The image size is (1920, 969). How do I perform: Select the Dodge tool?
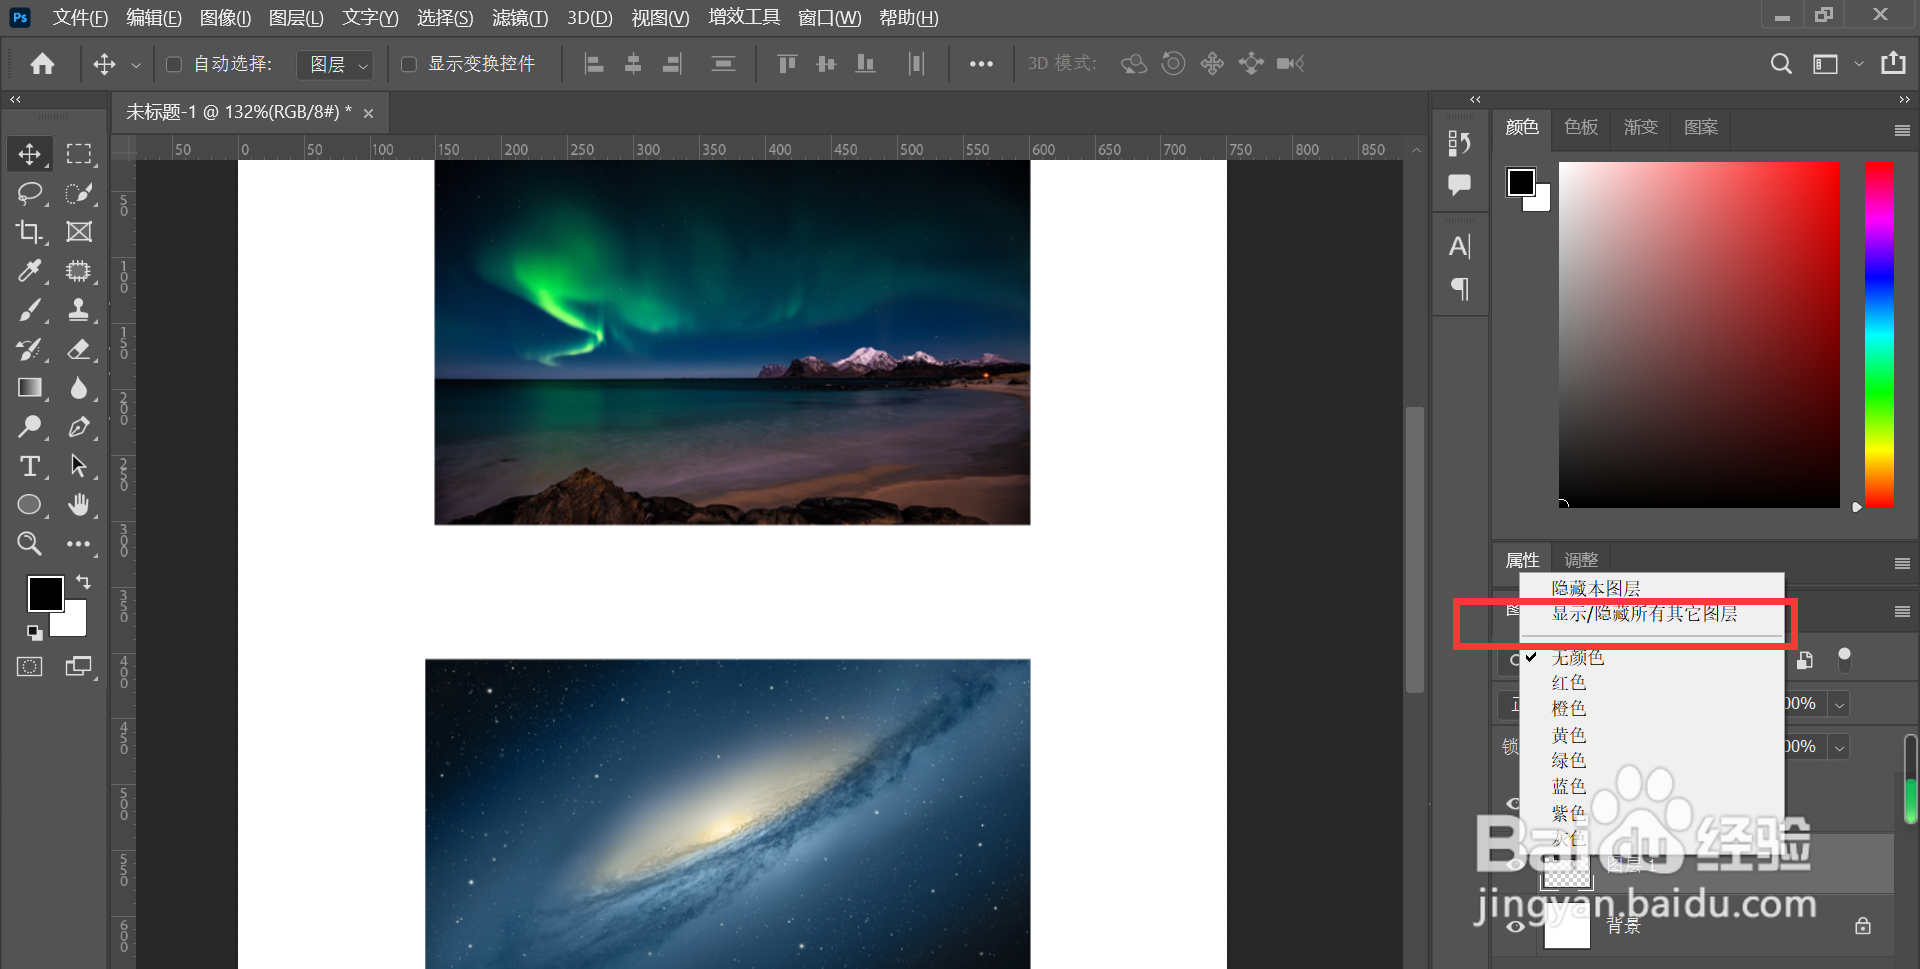click(x=29, y=427)
